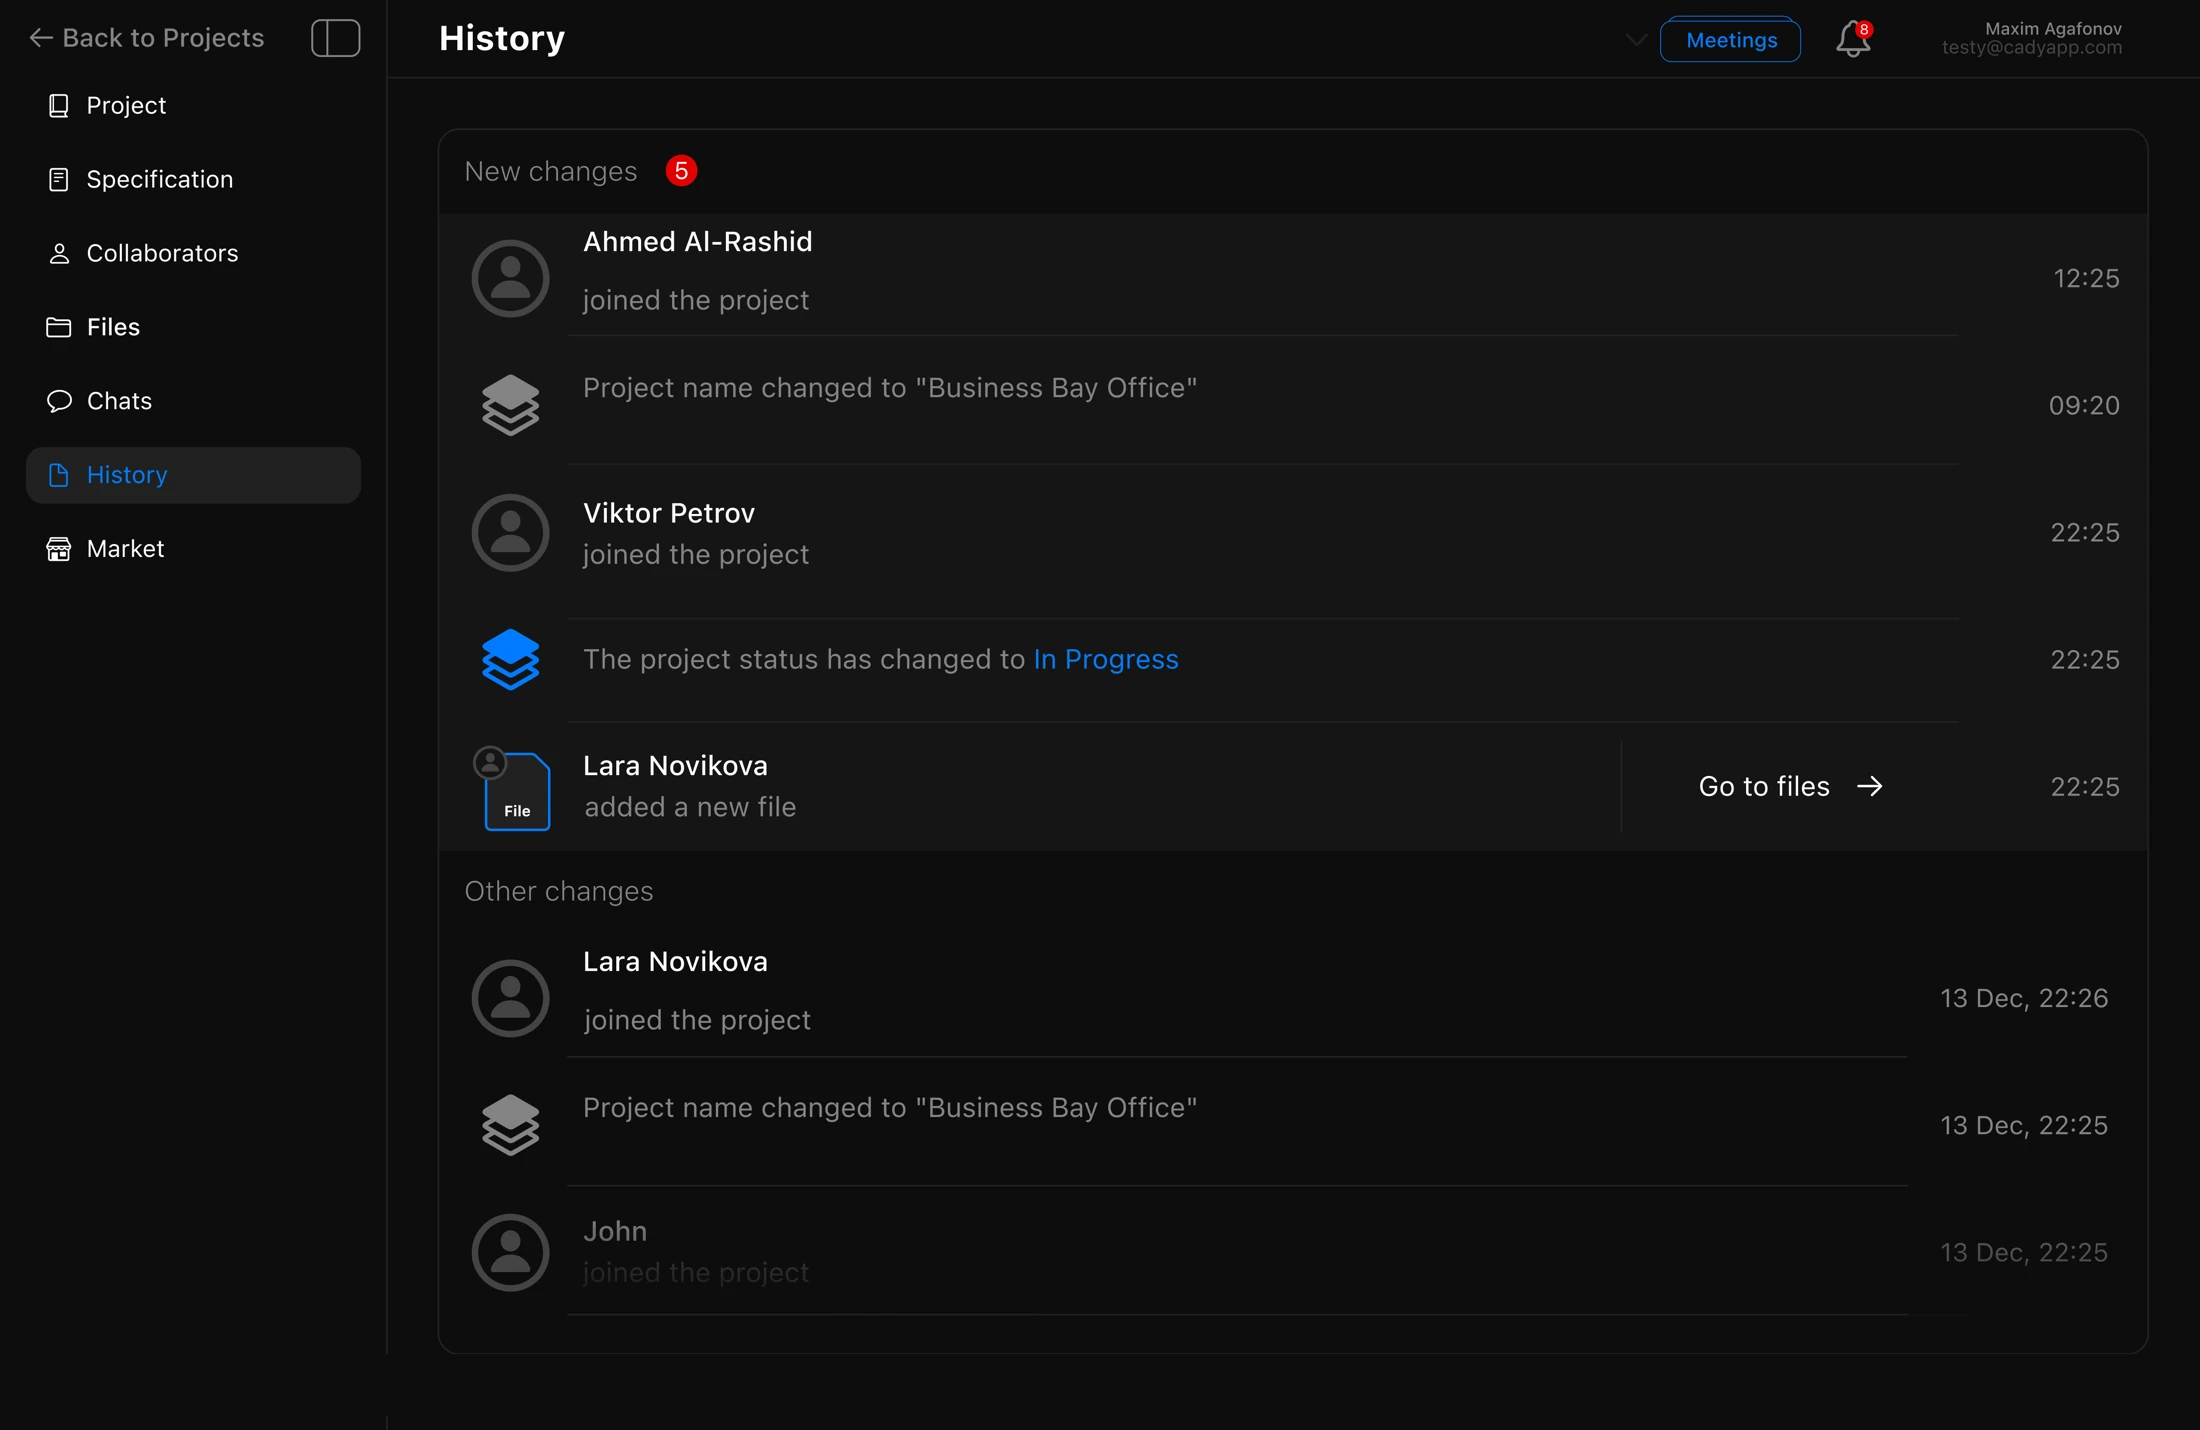The width and height of the screenshot is (2200, 1430).
Task: Toggle the sidebar collapse panel icon
Action: (335, 38)
